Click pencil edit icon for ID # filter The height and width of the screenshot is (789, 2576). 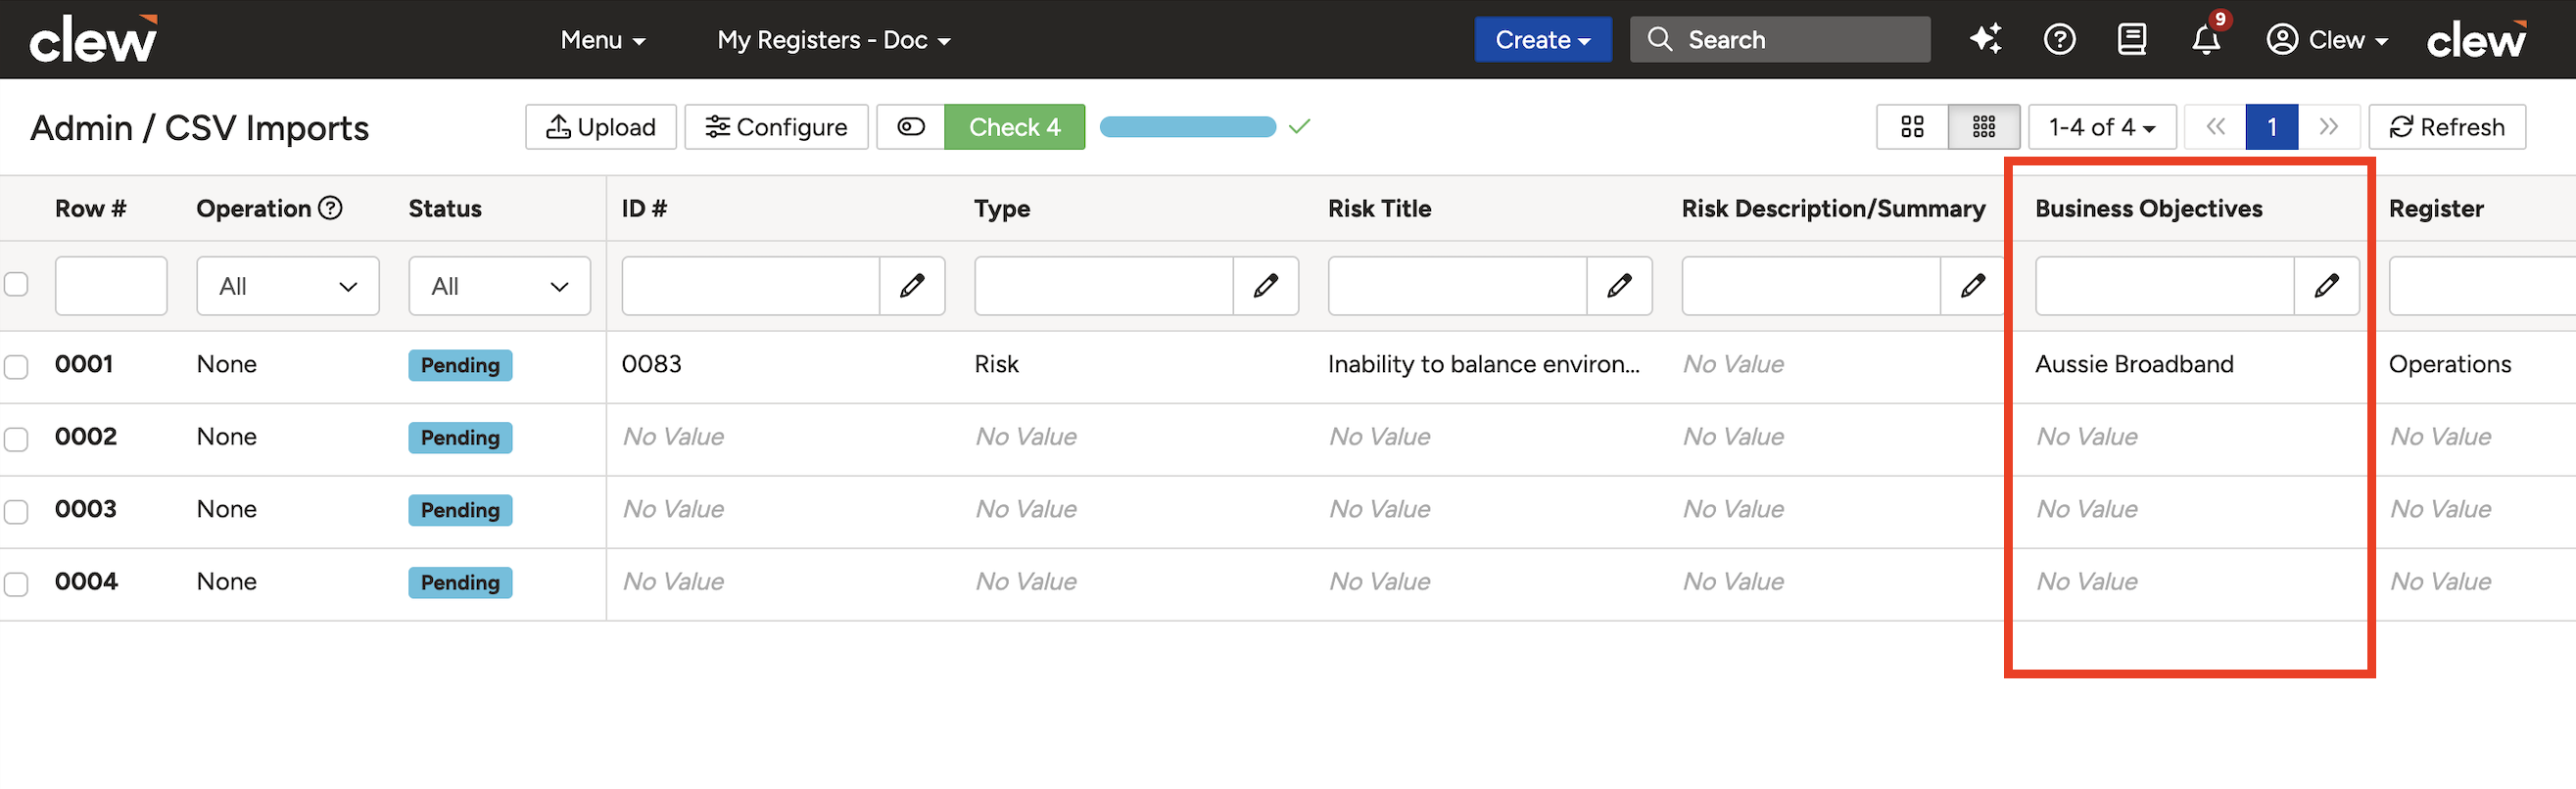coord(912,286)
